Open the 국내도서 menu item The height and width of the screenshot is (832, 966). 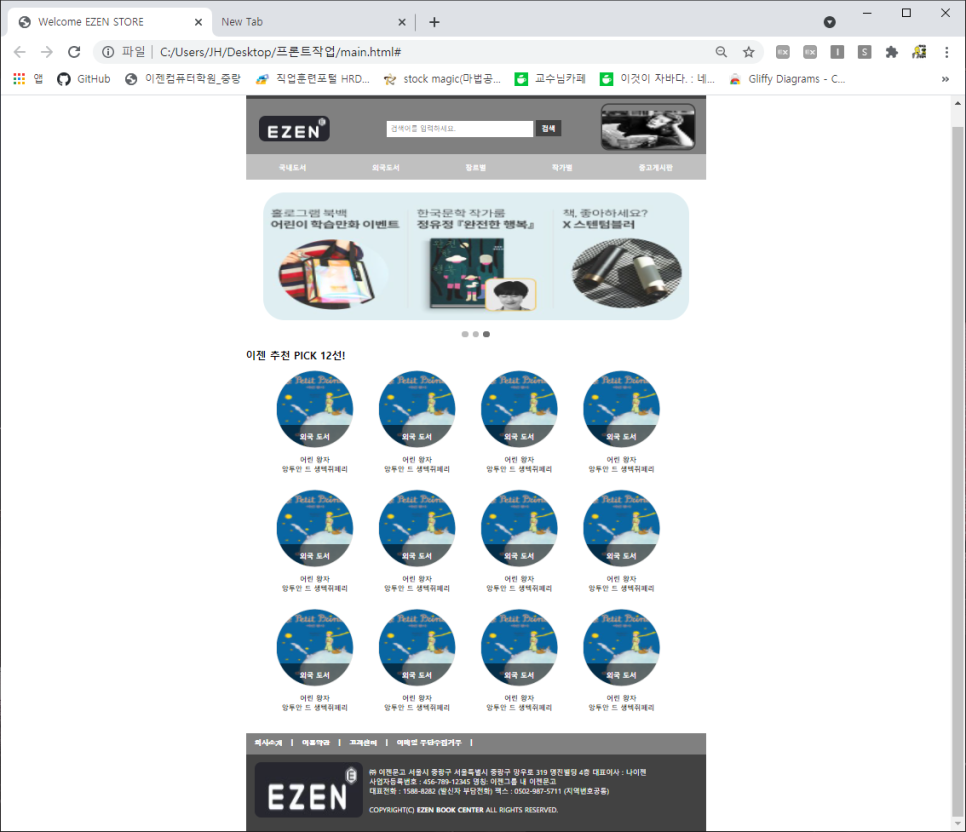[293, 168]
